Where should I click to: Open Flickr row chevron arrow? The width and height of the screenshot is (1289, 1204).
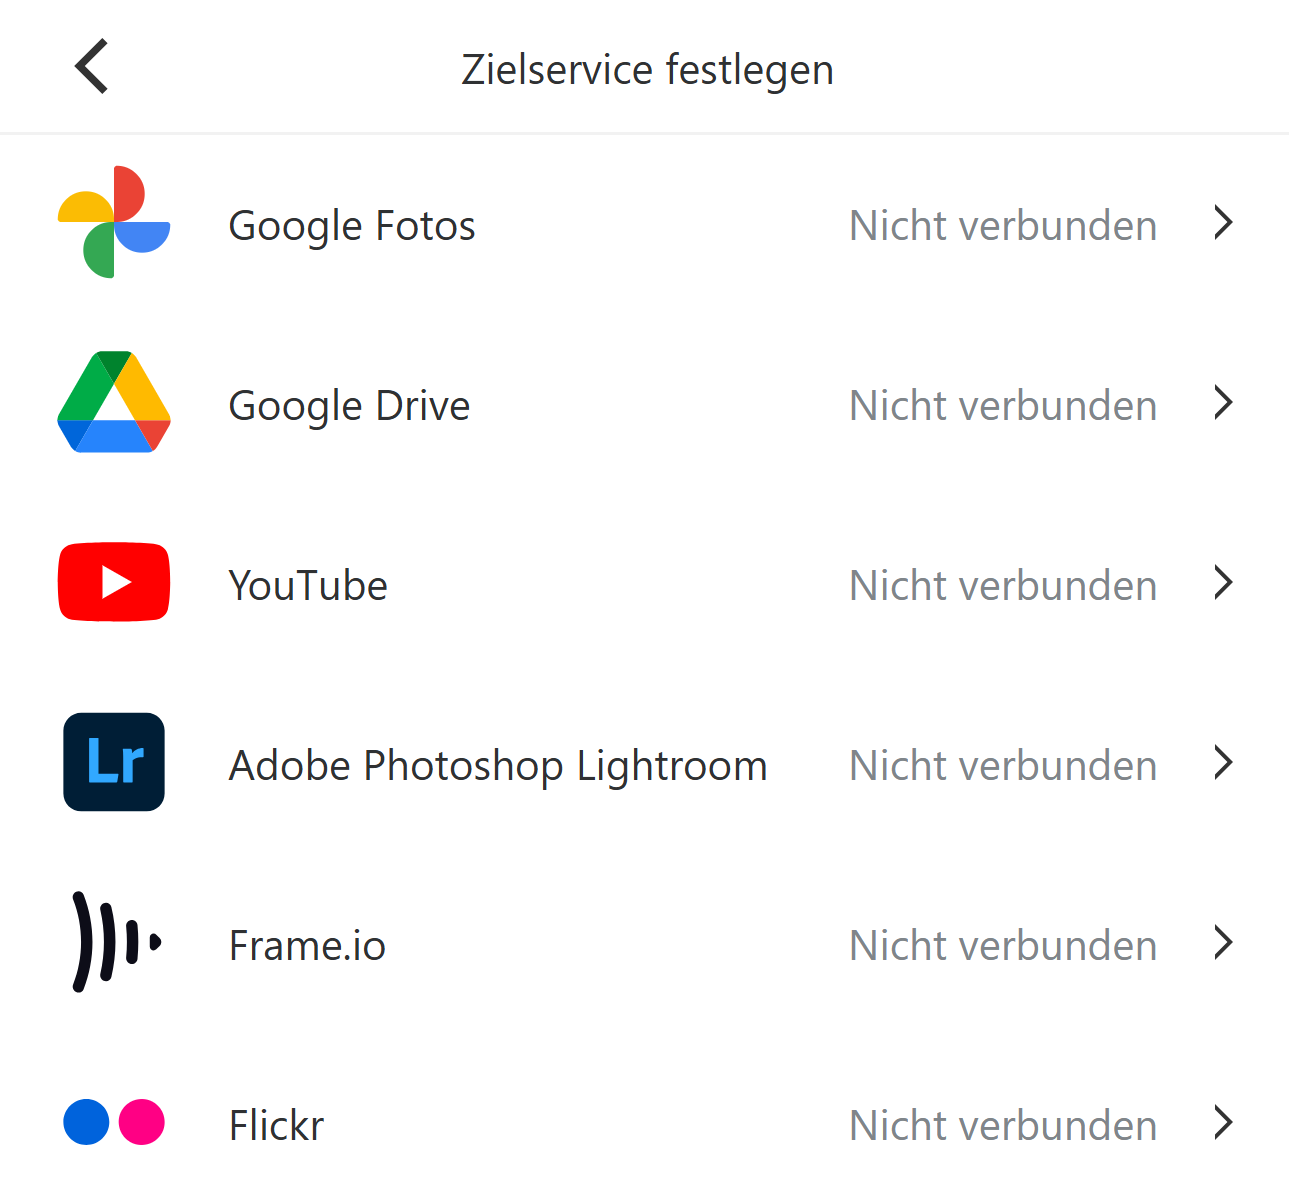pos(1222,1122)
